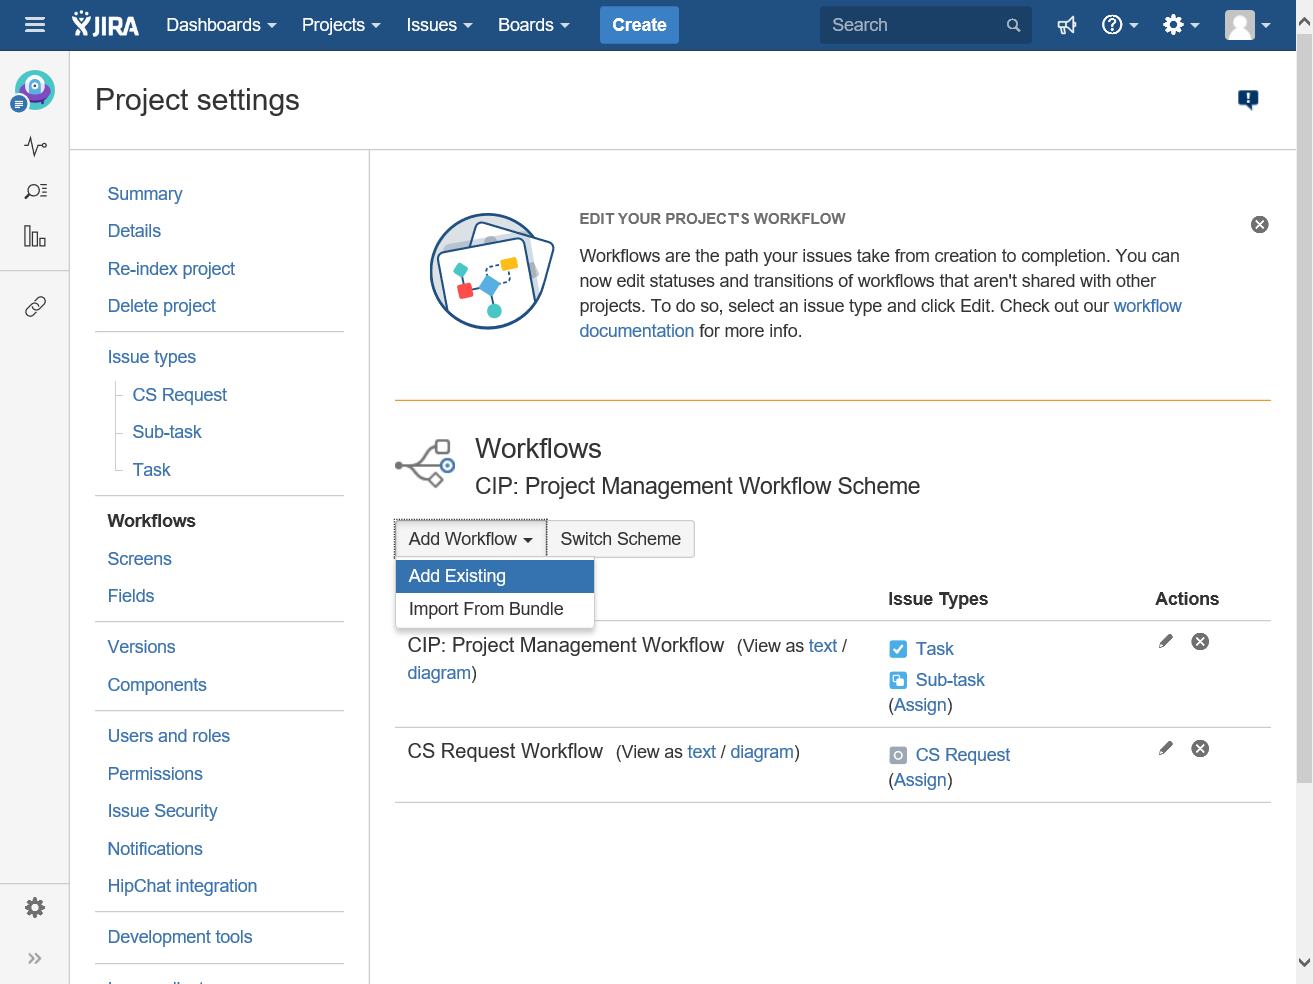Open the Issues dropdown menu
This screenshot has width=1313, height=984.
point(439,25)
